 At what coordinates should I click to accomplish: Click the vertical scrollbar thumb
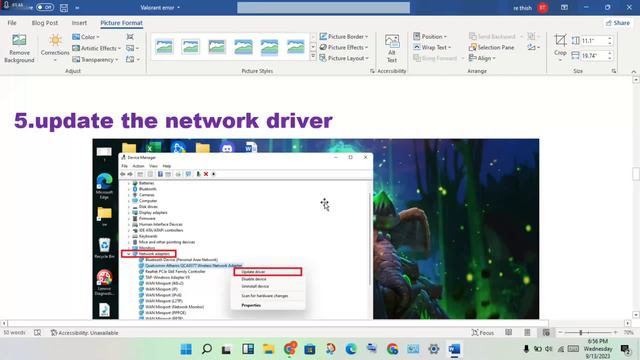636,174
